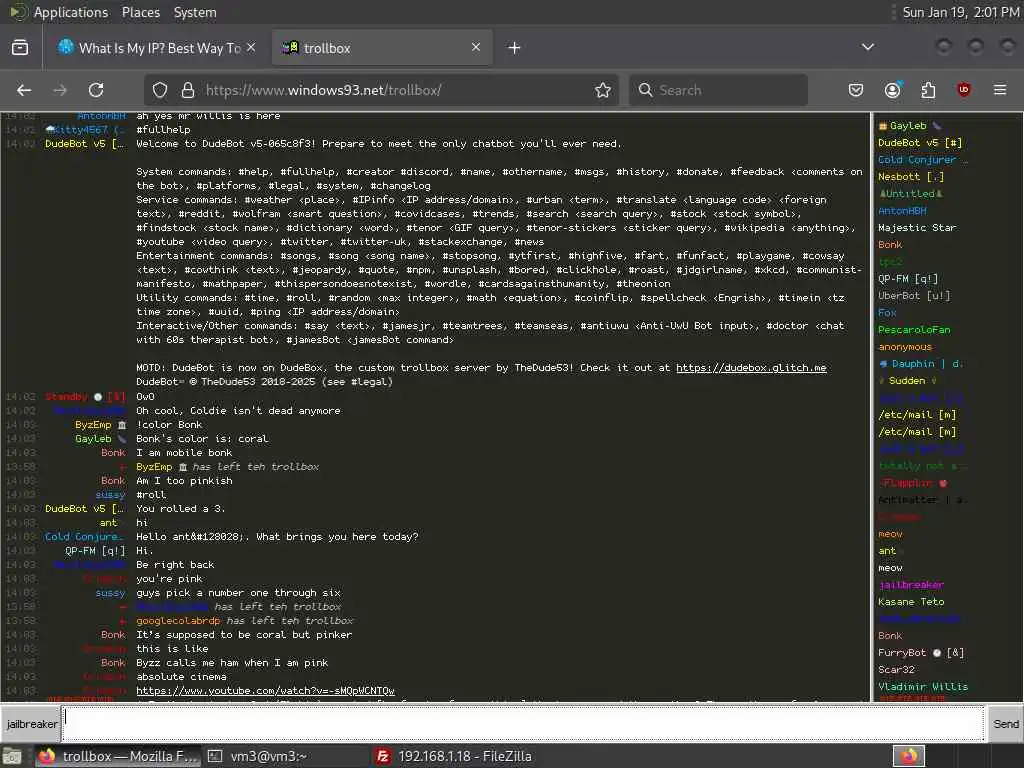Click the jailbreaker nickname button

coord(31,724)
